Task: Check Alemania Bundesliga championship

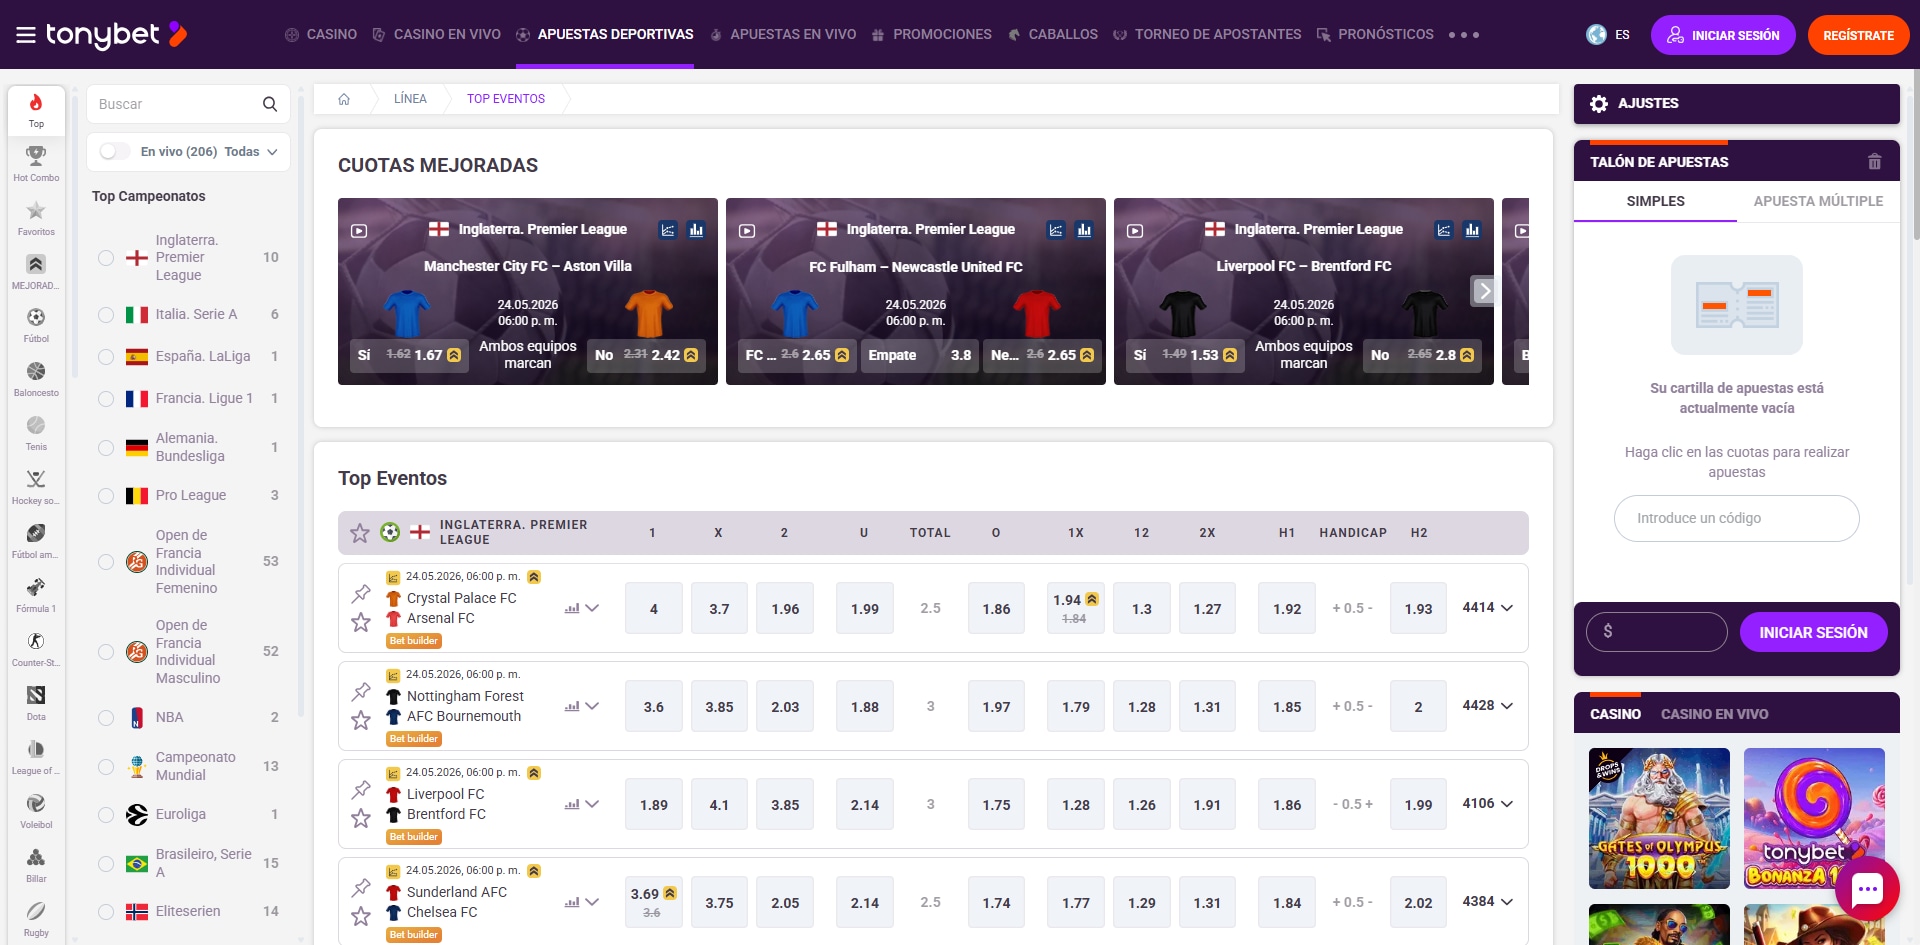Action: point(106,448)
